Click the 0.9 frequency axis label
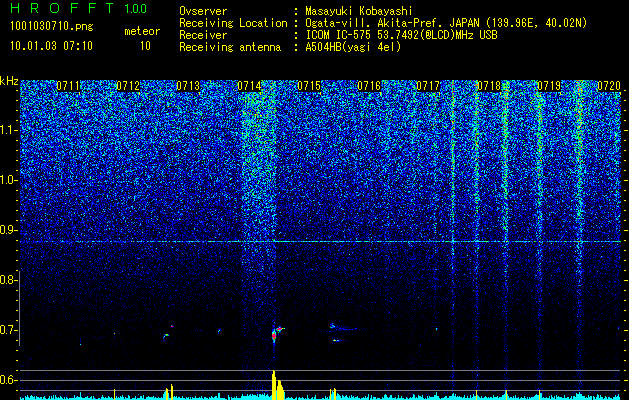 pos(8,230)
